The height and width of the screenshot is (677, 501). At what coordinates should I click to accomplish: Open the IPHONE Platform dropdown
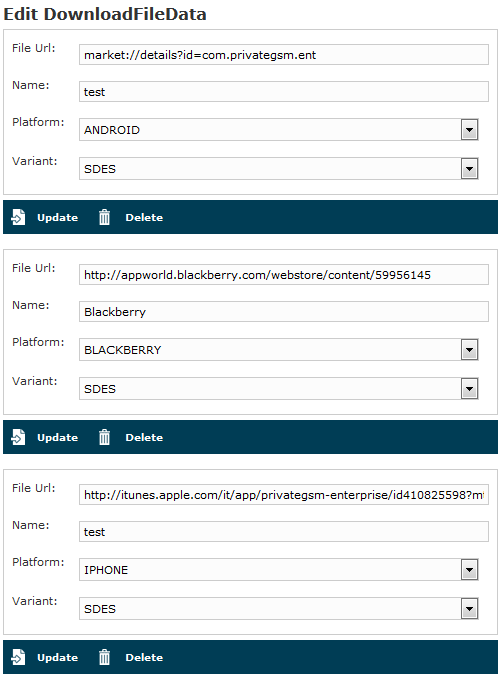pos(469,569)
